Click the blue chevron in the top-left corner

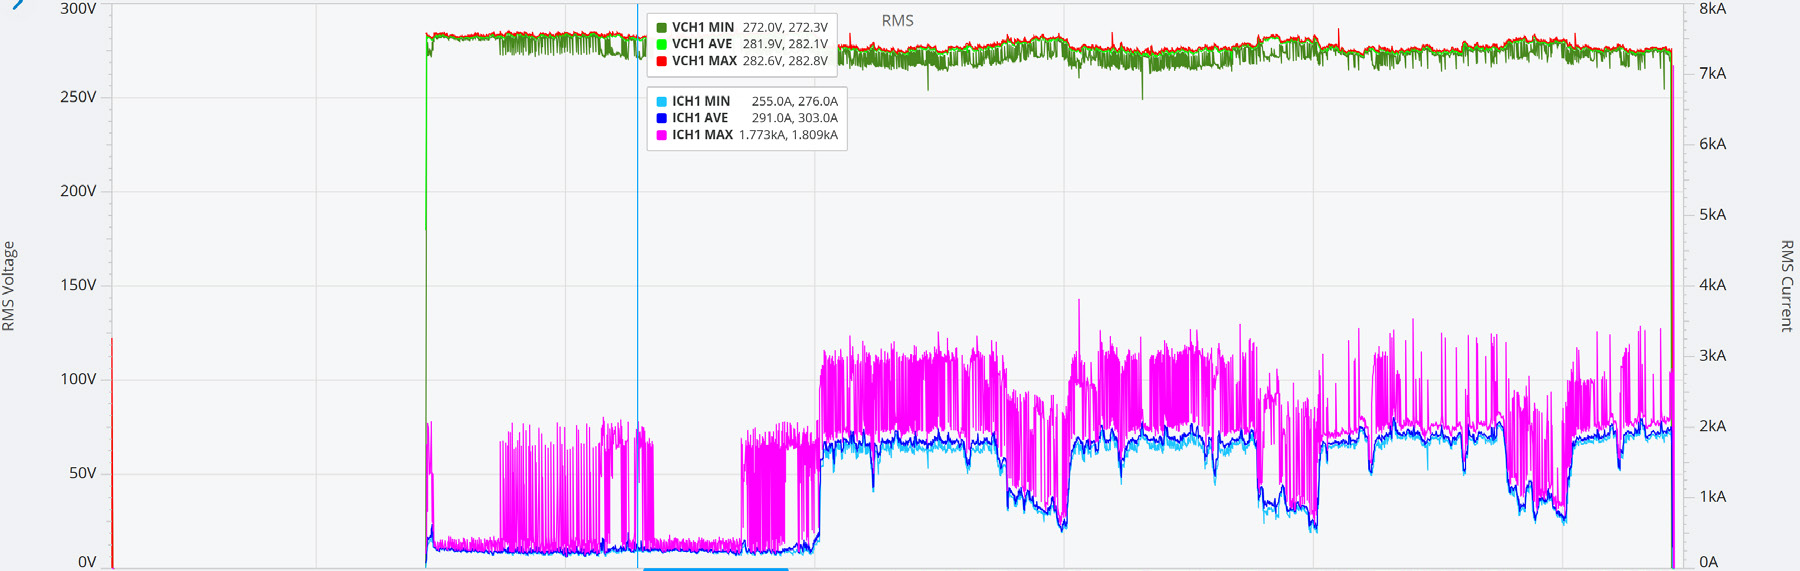[x=17, y=4]
